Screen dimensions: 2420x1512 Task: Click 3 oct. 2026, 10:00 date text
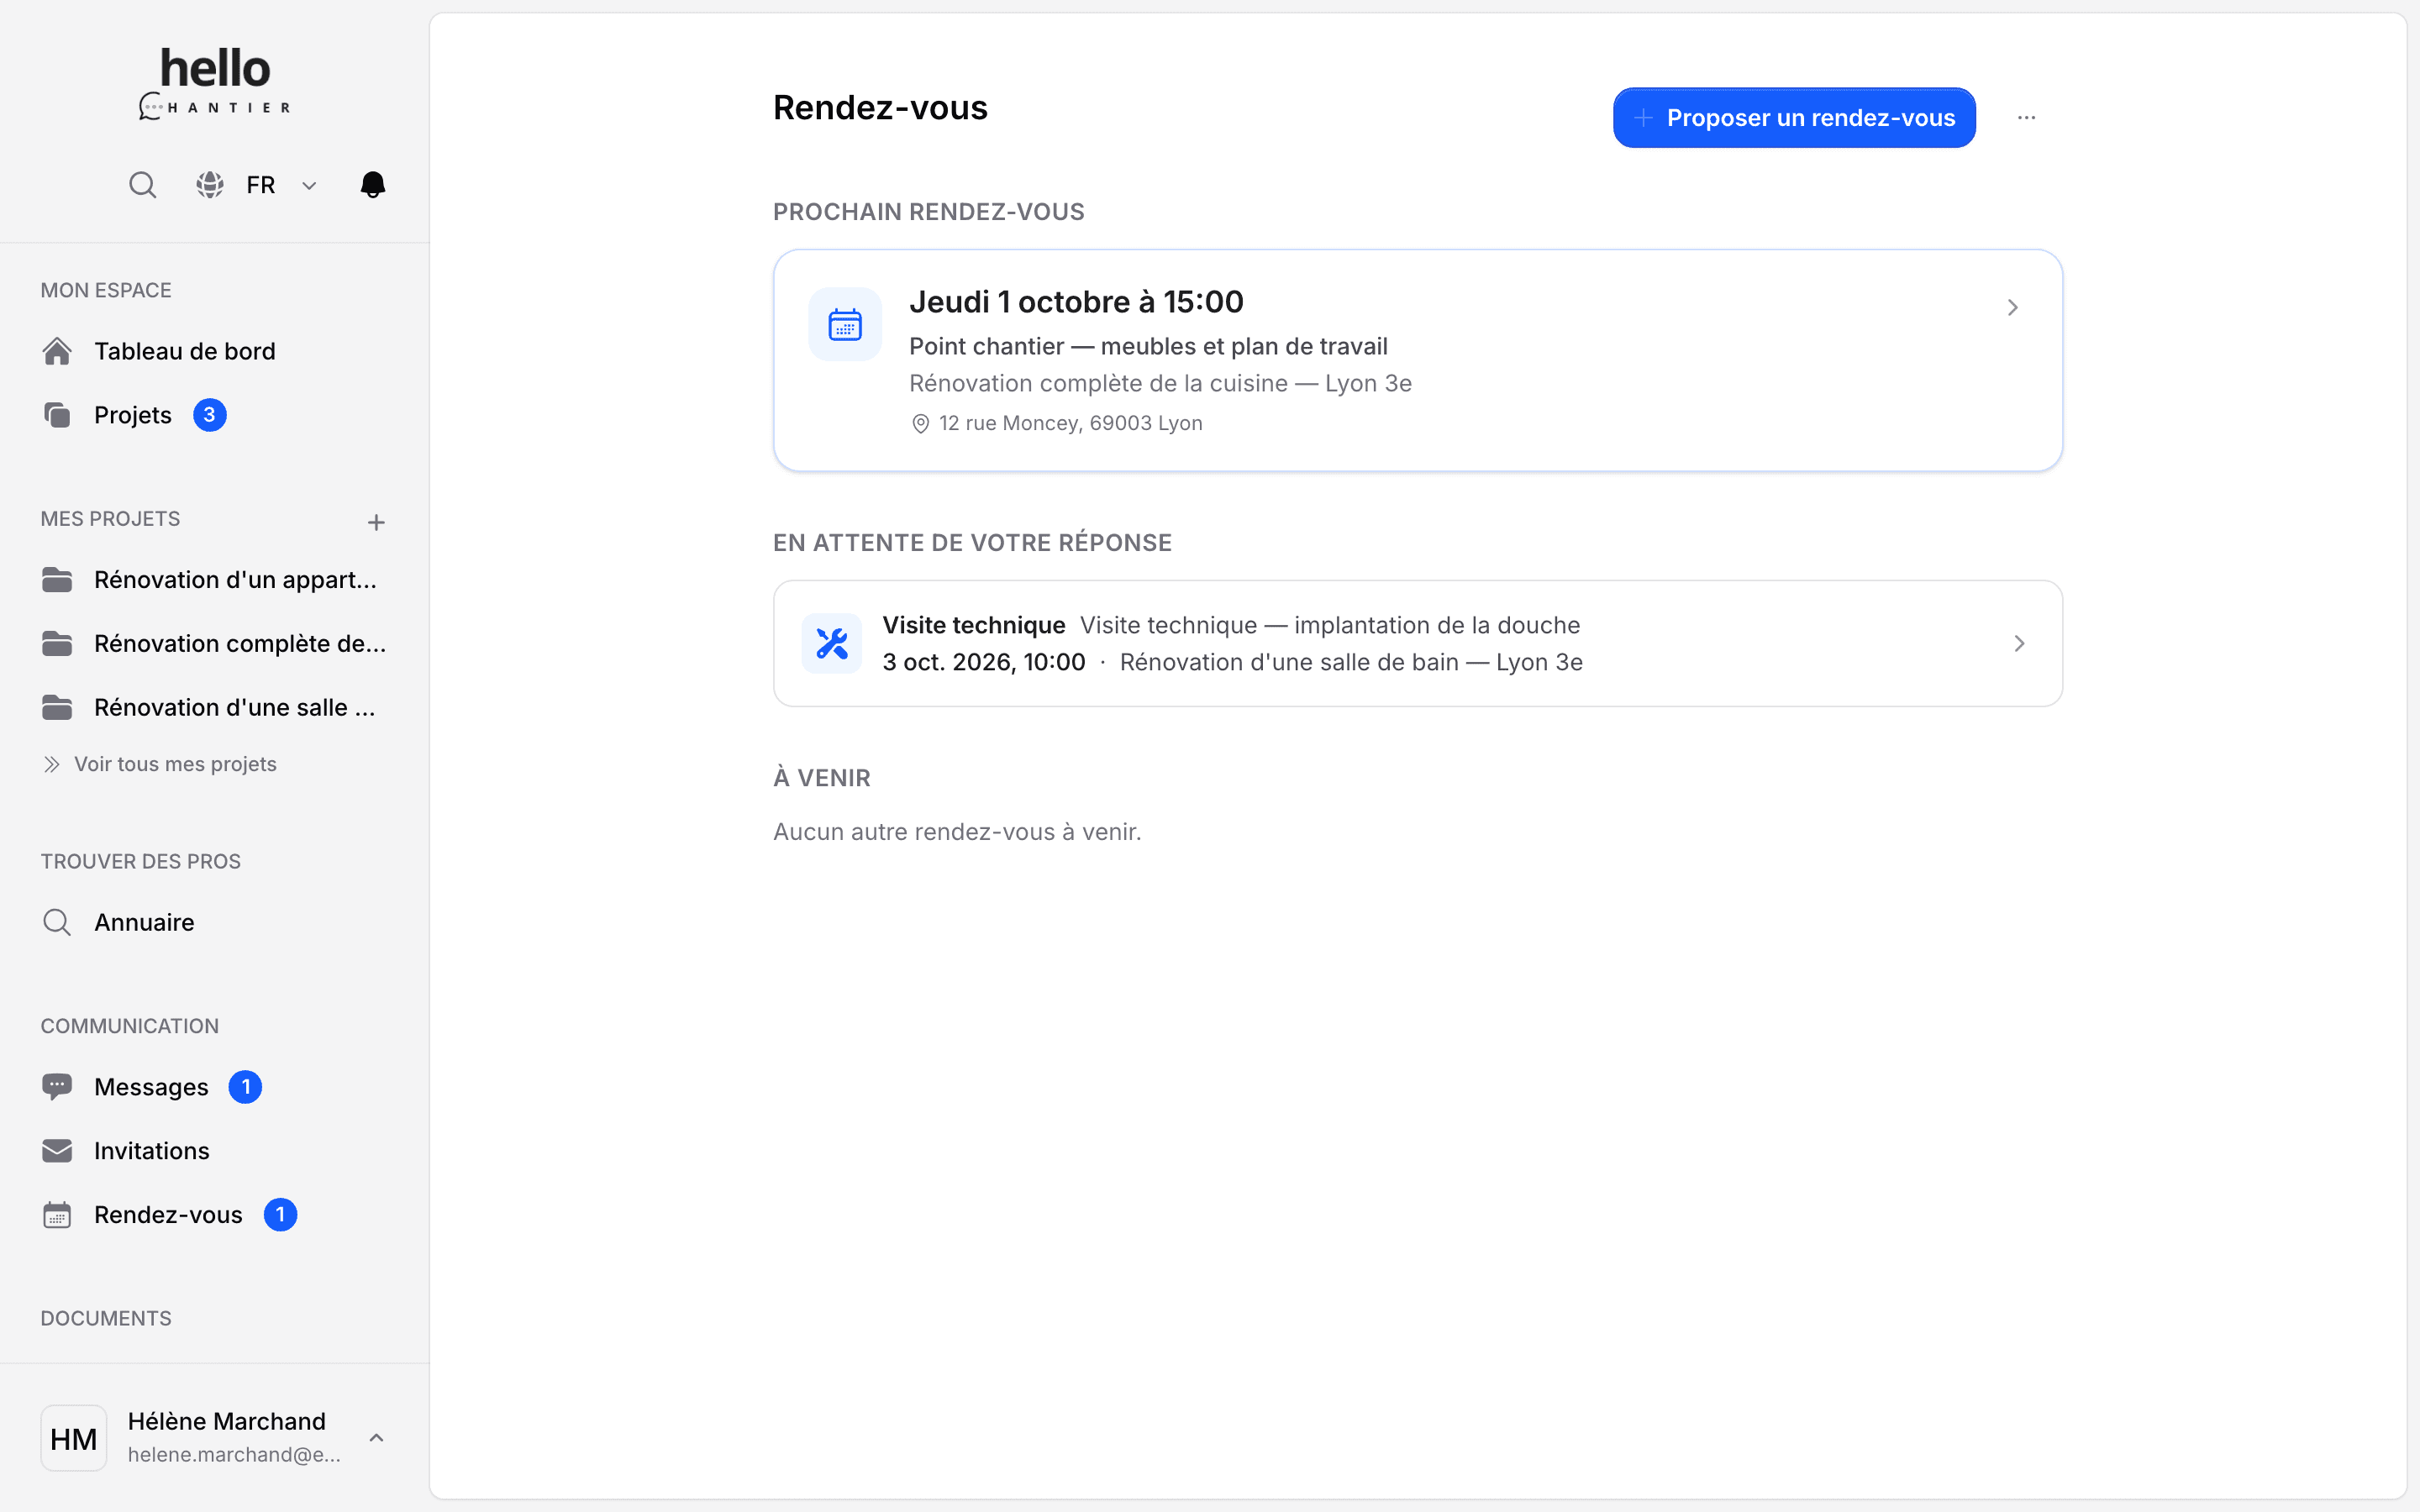click(984, 663)
